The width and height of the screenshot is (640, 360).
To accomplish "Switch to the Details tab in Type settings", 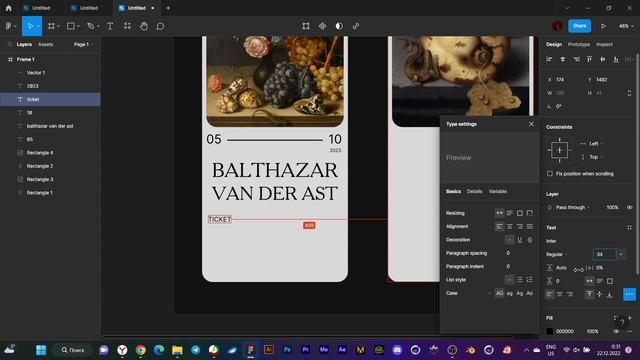I will (x=474, y=191).
